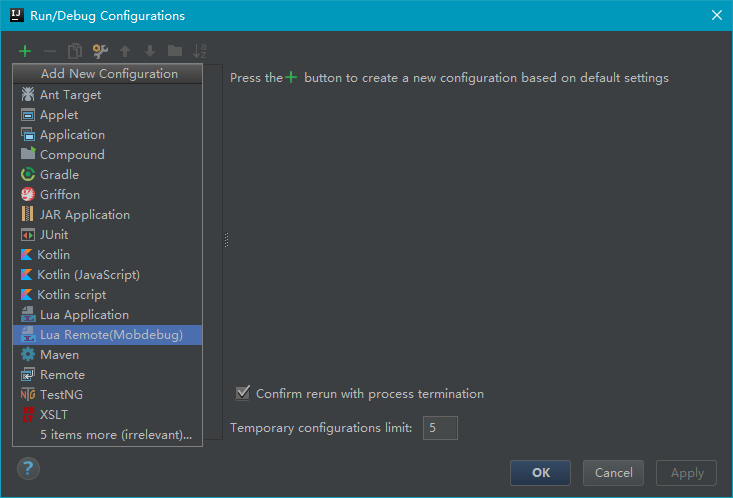733x498 pixels.
Task: Click the Compound folder icon
Action: point(28,153)
